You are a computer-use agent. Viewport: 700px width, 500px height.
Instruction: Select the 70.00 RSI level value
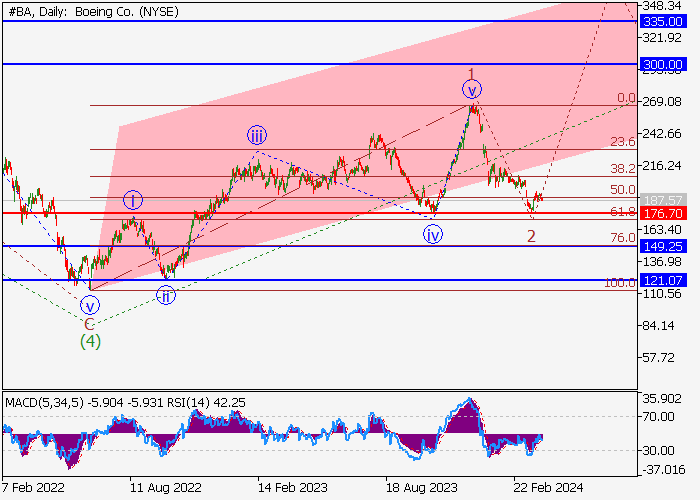658,417
